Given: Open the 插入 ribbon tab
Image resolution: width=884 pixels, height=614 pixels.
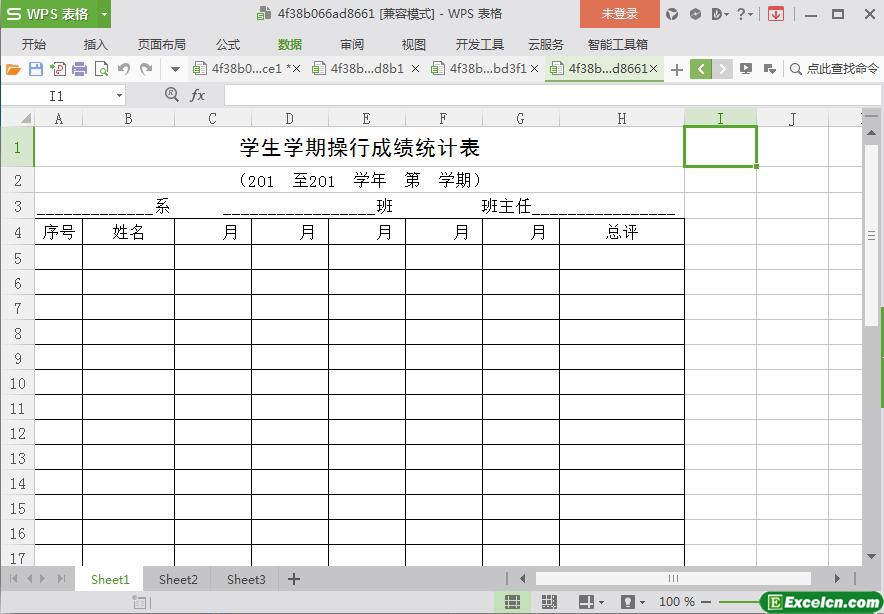Looking at the screenshot, I should click(96, 44).
